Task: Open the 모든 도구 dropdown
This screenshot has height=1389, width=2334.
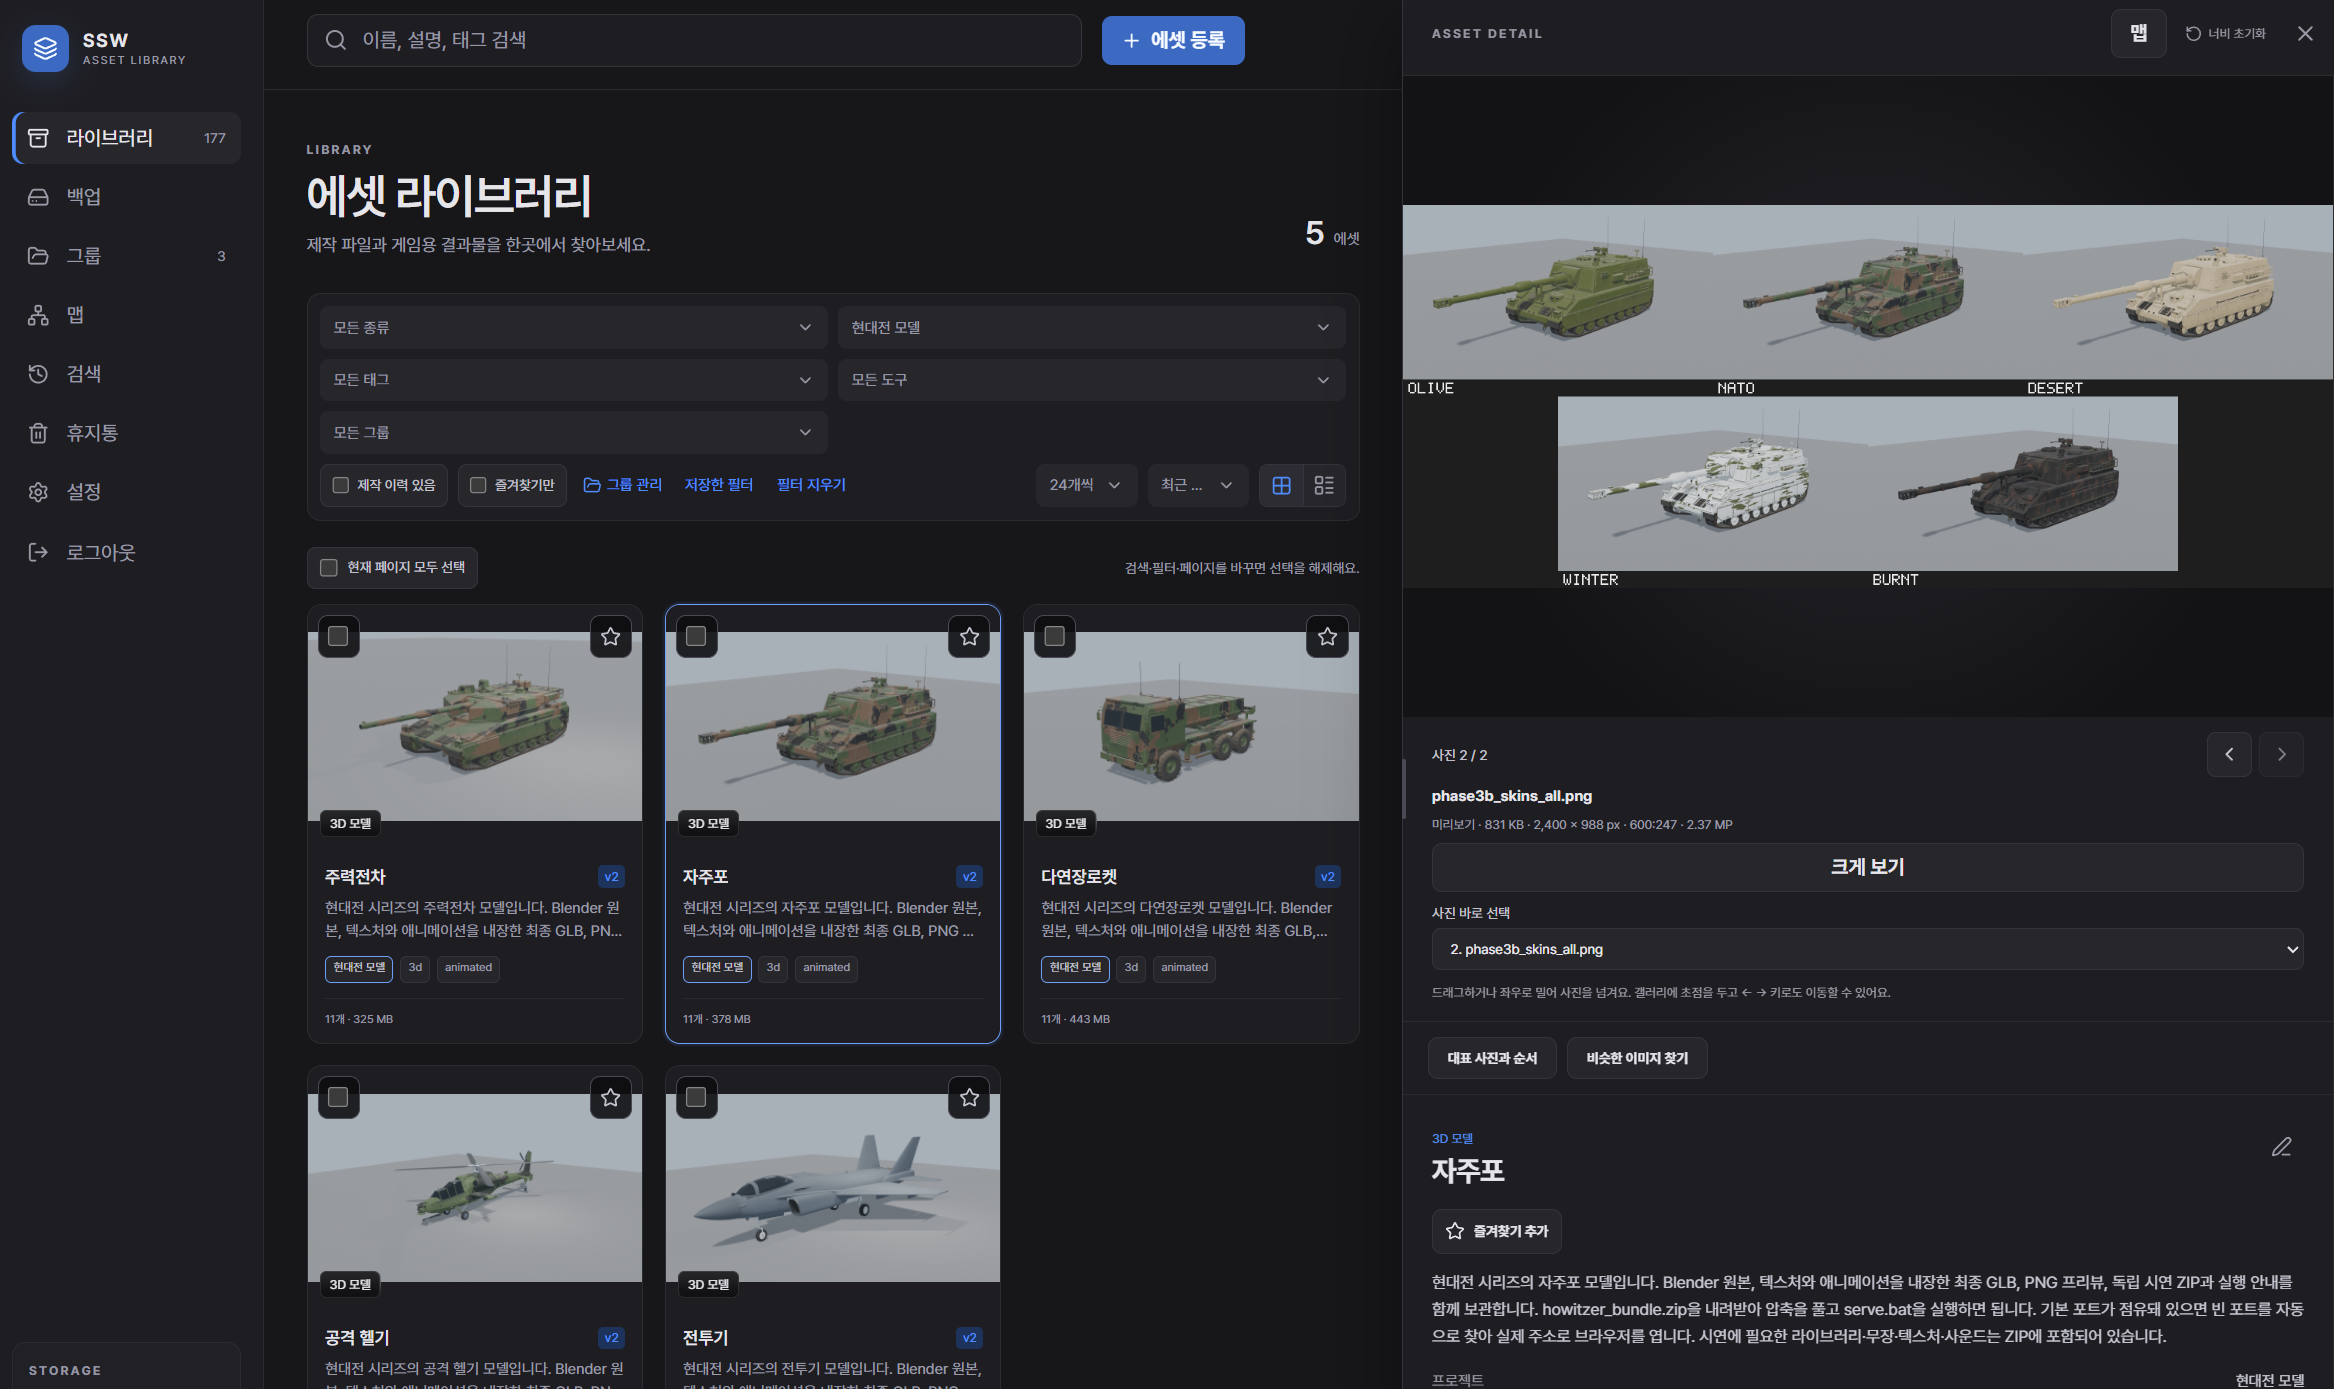Action: pyautogui.click(x=1091, y=380)
